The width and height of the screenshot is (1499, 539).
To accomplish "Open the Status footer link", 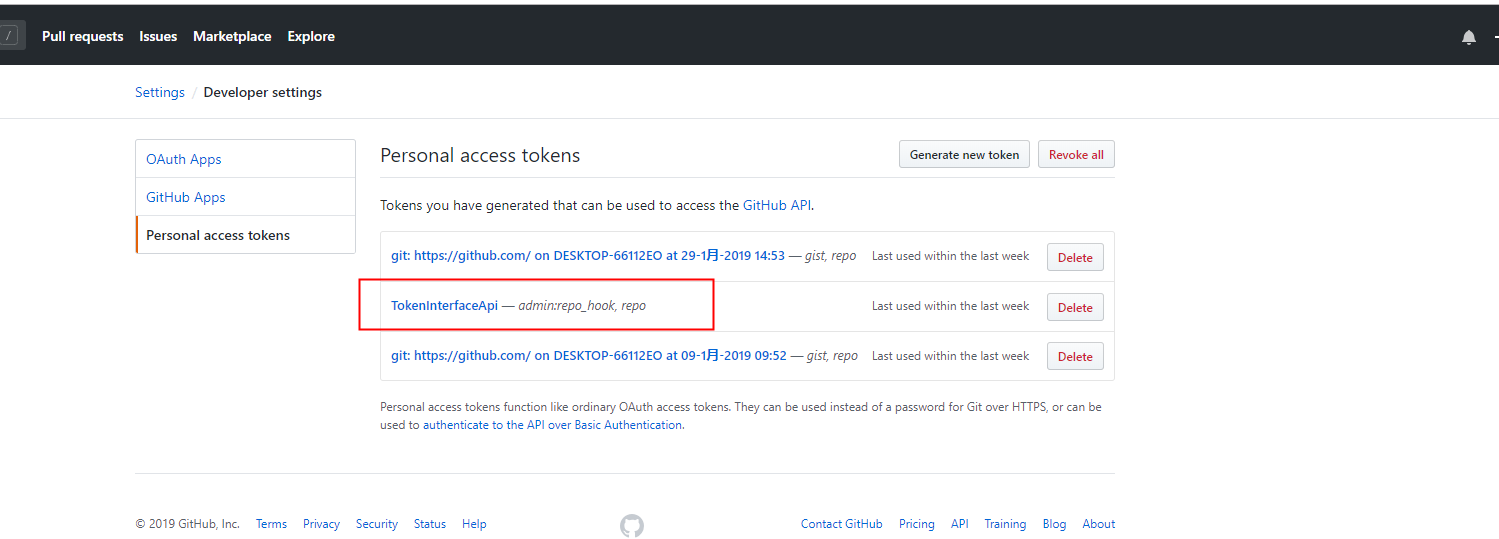I will click(x=430, y=524).
